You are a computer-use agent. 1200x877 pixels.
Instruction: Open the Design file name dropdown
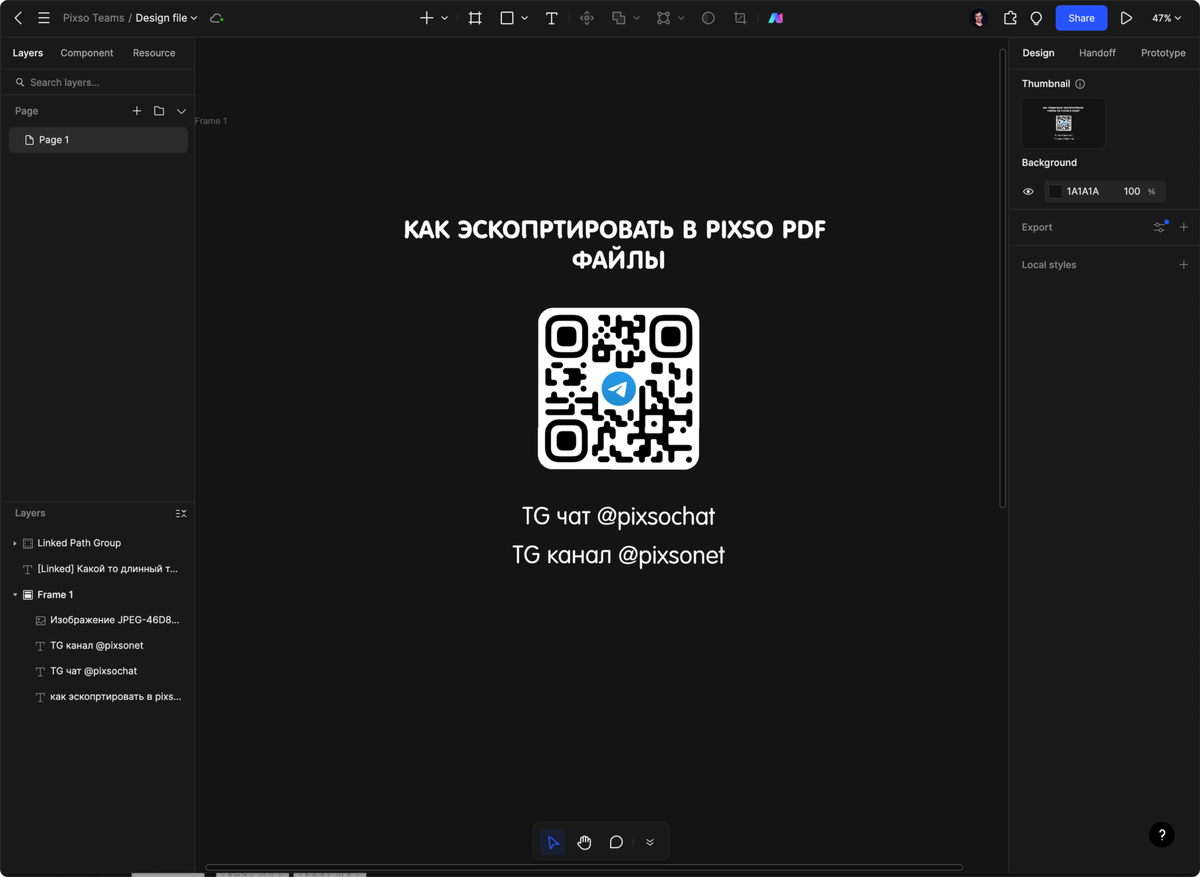point(167,18)
